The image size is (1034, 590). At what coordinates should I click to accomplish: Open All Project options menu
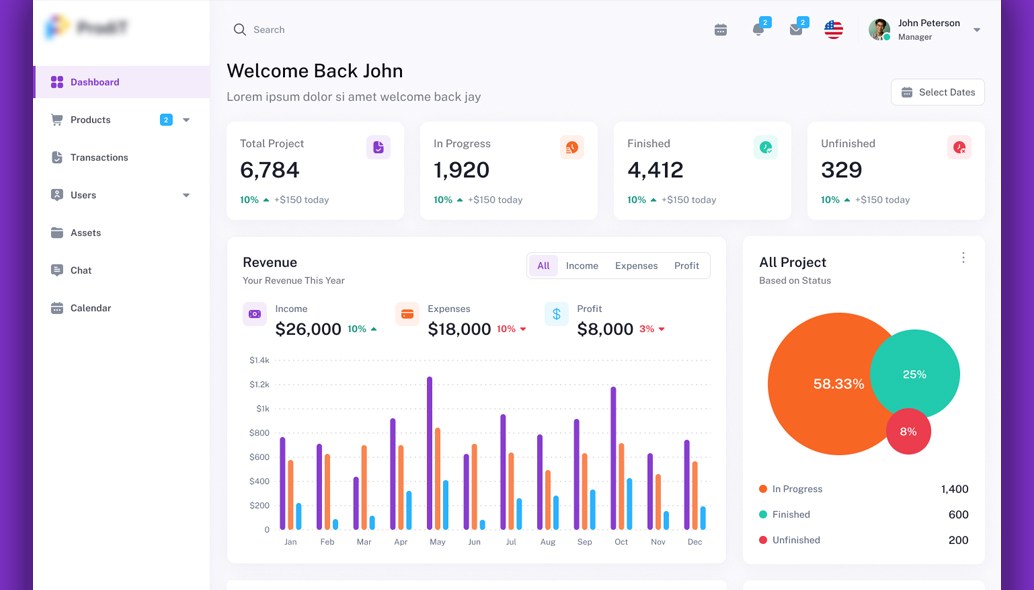tap(963, 257)
